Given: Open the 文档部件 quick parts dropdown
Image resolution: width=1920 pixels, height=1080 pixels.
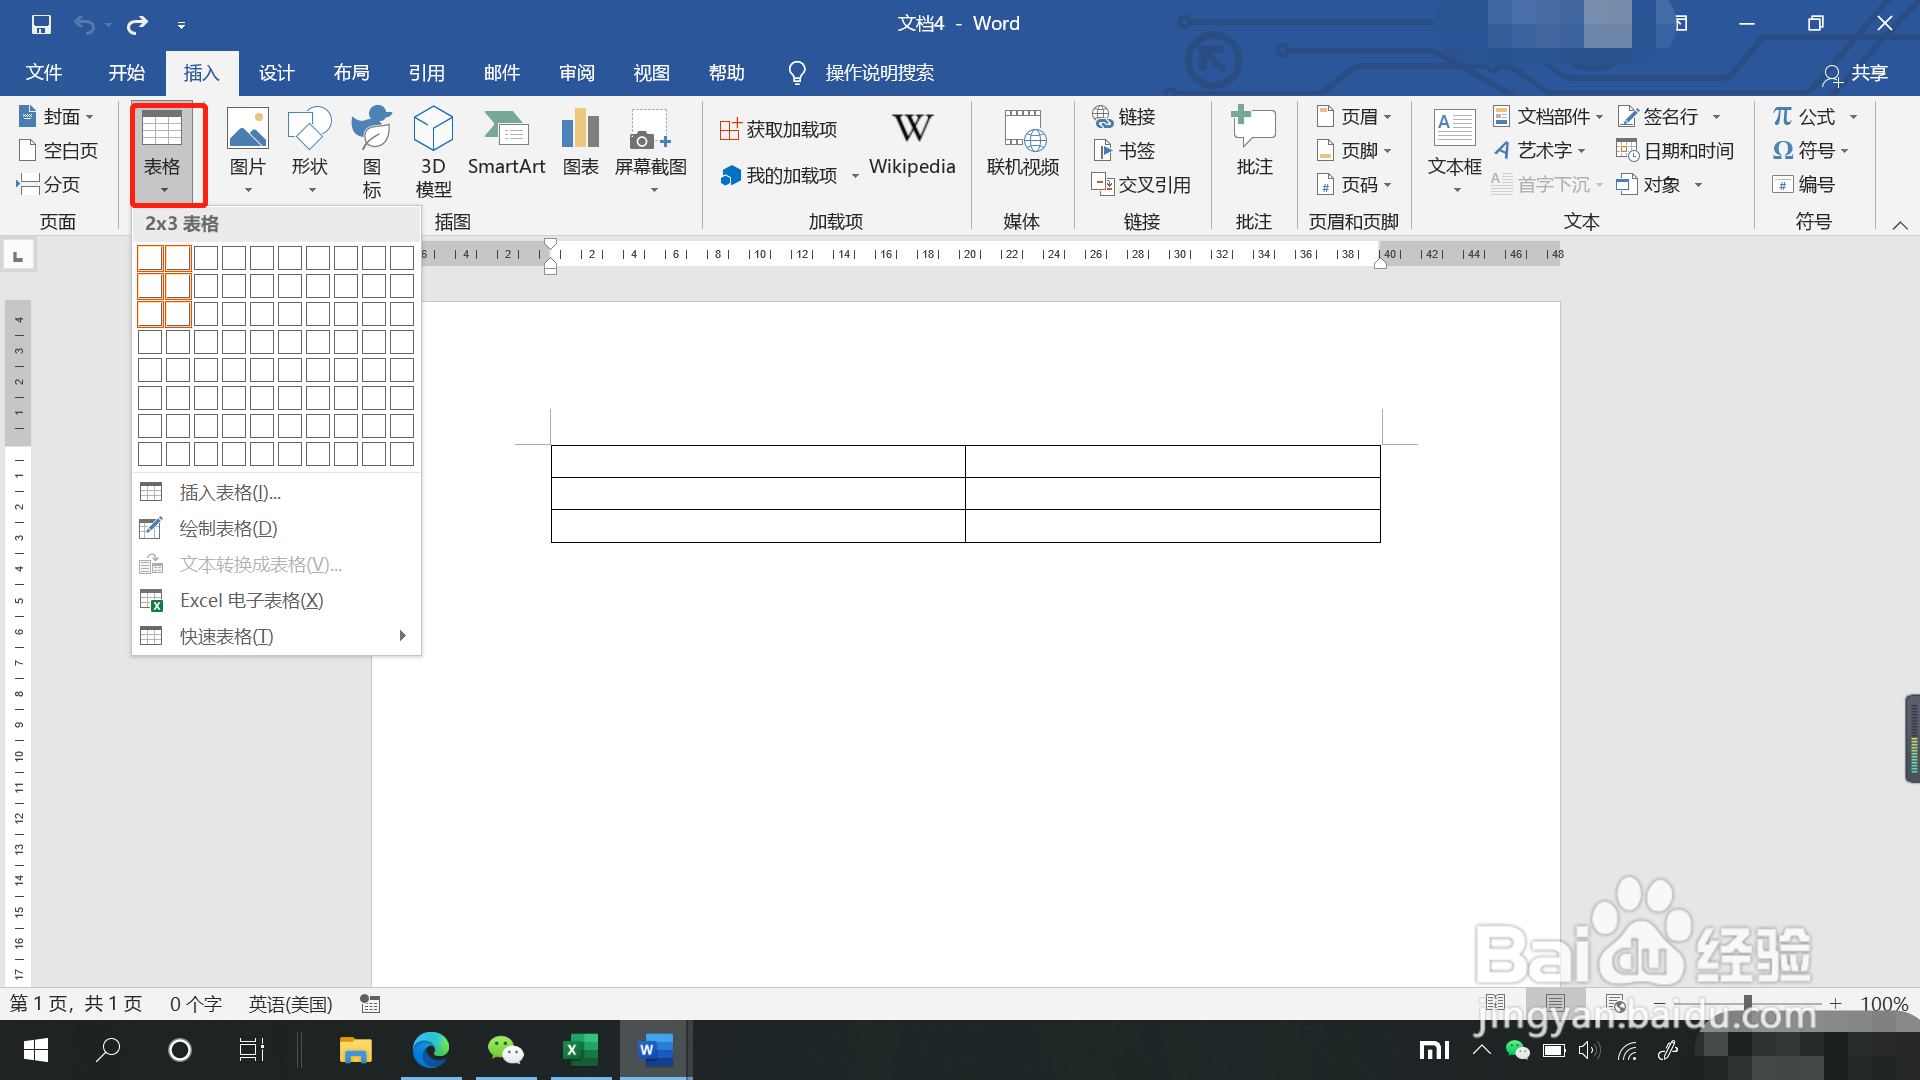Looking at the screenshot, I should coord(1548,117).
